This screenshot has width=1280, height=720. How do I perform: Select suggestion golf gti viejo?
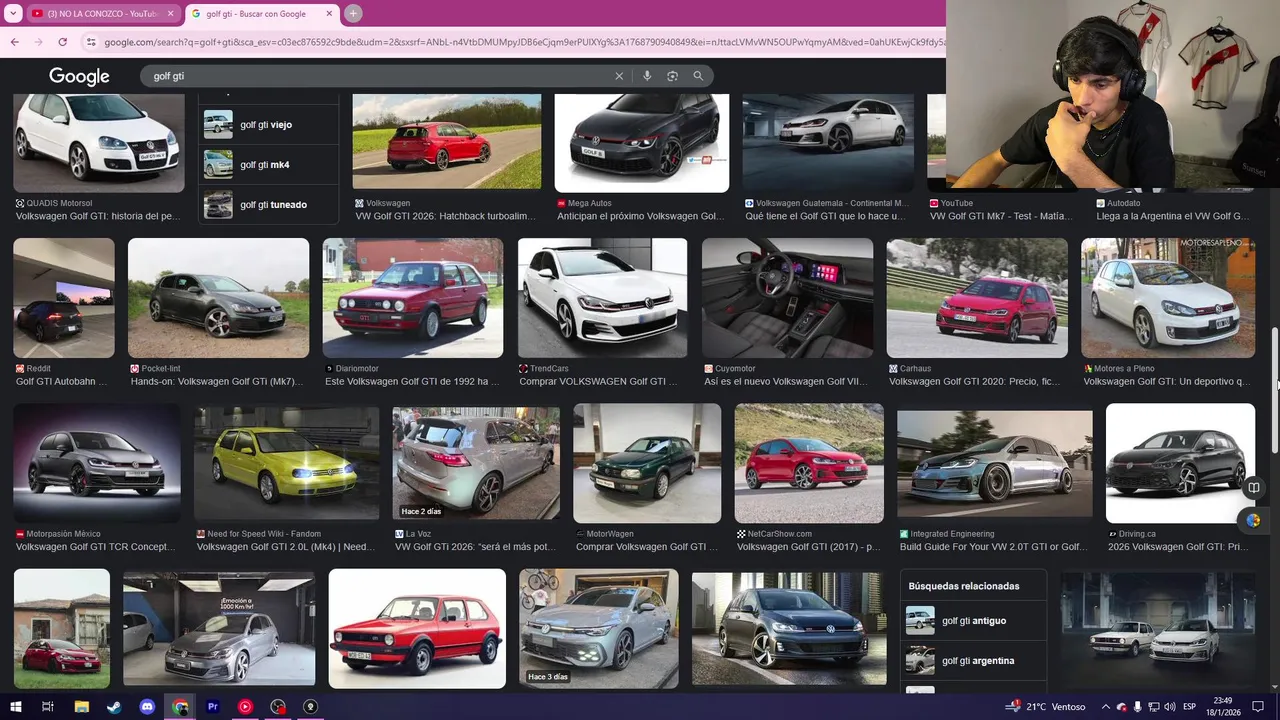(x=268, y=125)
